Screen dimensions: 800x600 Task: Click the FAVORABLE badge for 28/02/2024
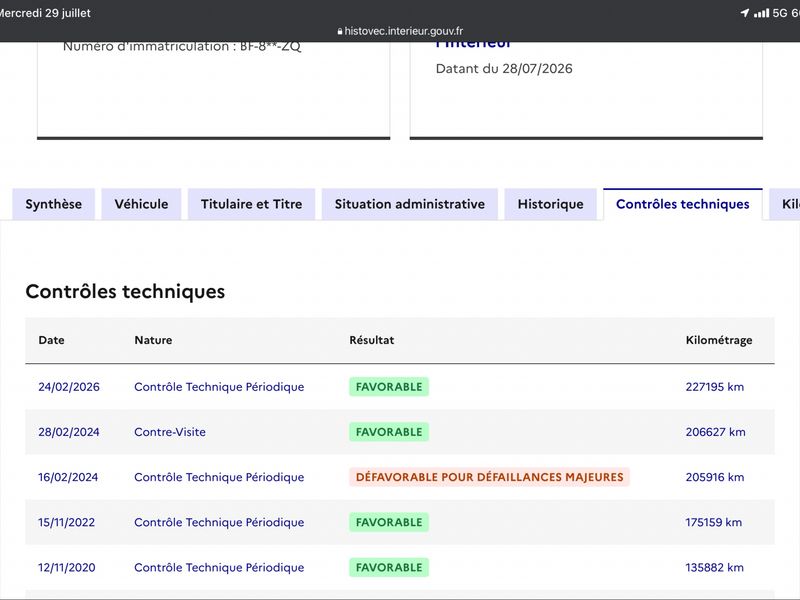389,432
